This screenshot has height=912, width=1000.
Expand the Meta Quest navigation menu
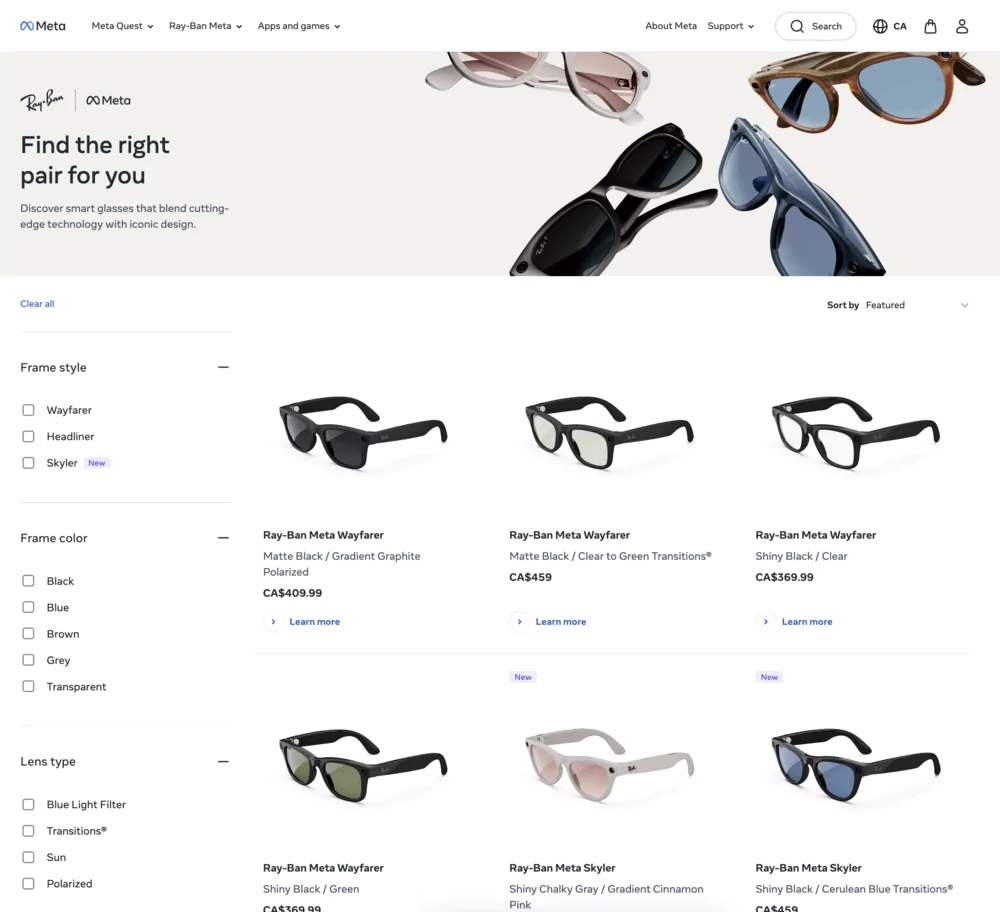122,26
